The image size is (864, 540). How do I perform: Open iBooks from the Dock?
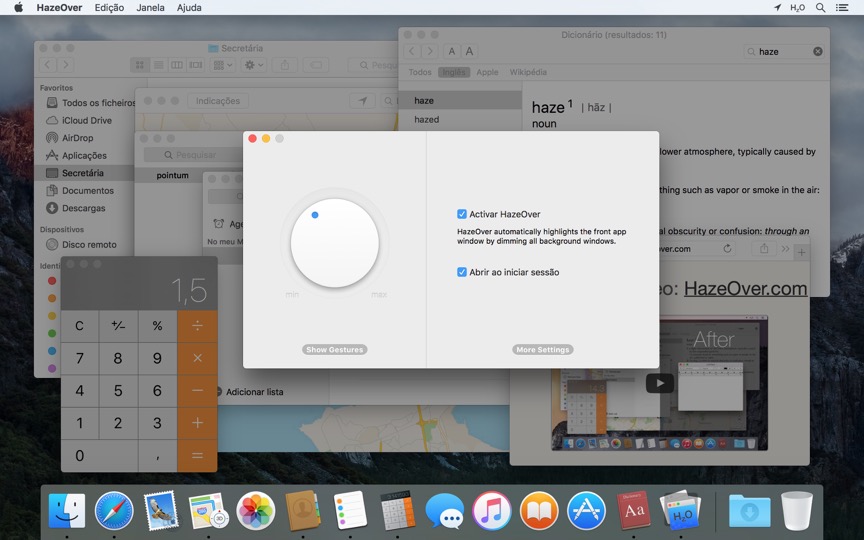[x=539, y=511]
